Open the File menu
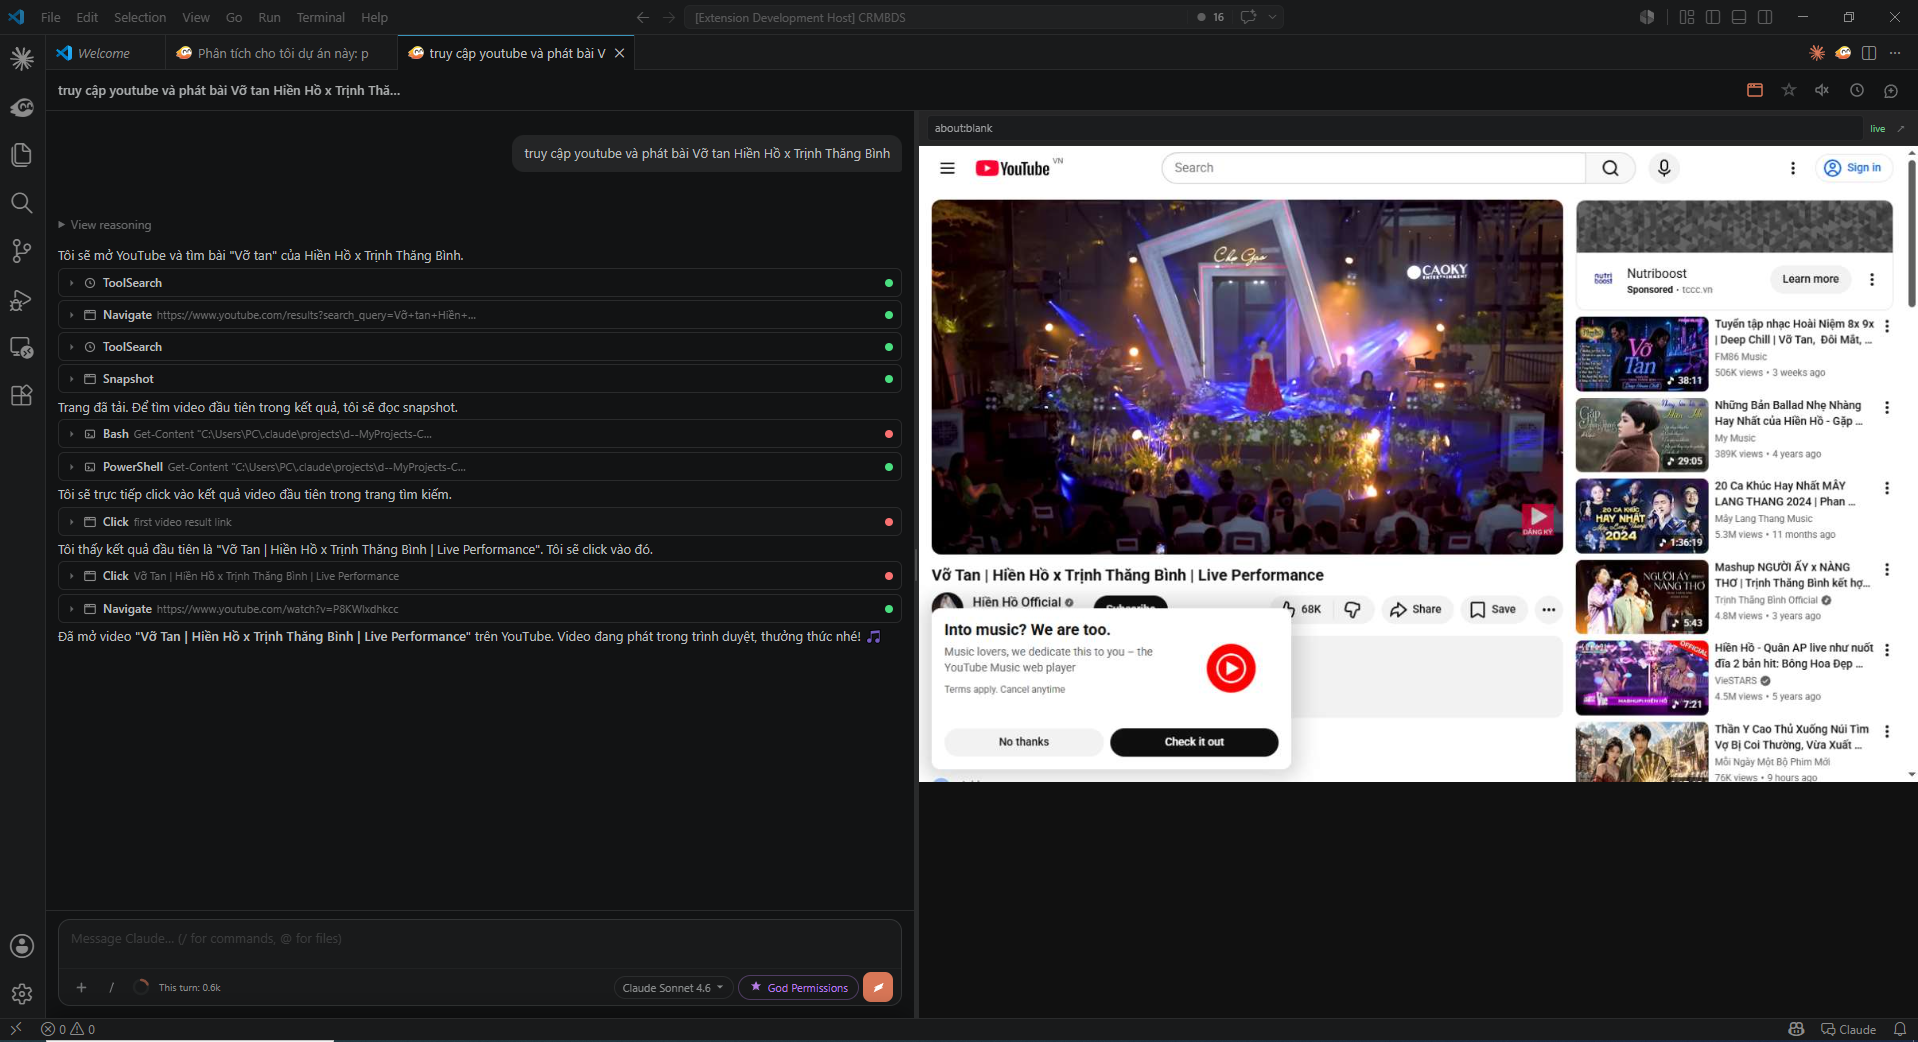 point(50,17)
